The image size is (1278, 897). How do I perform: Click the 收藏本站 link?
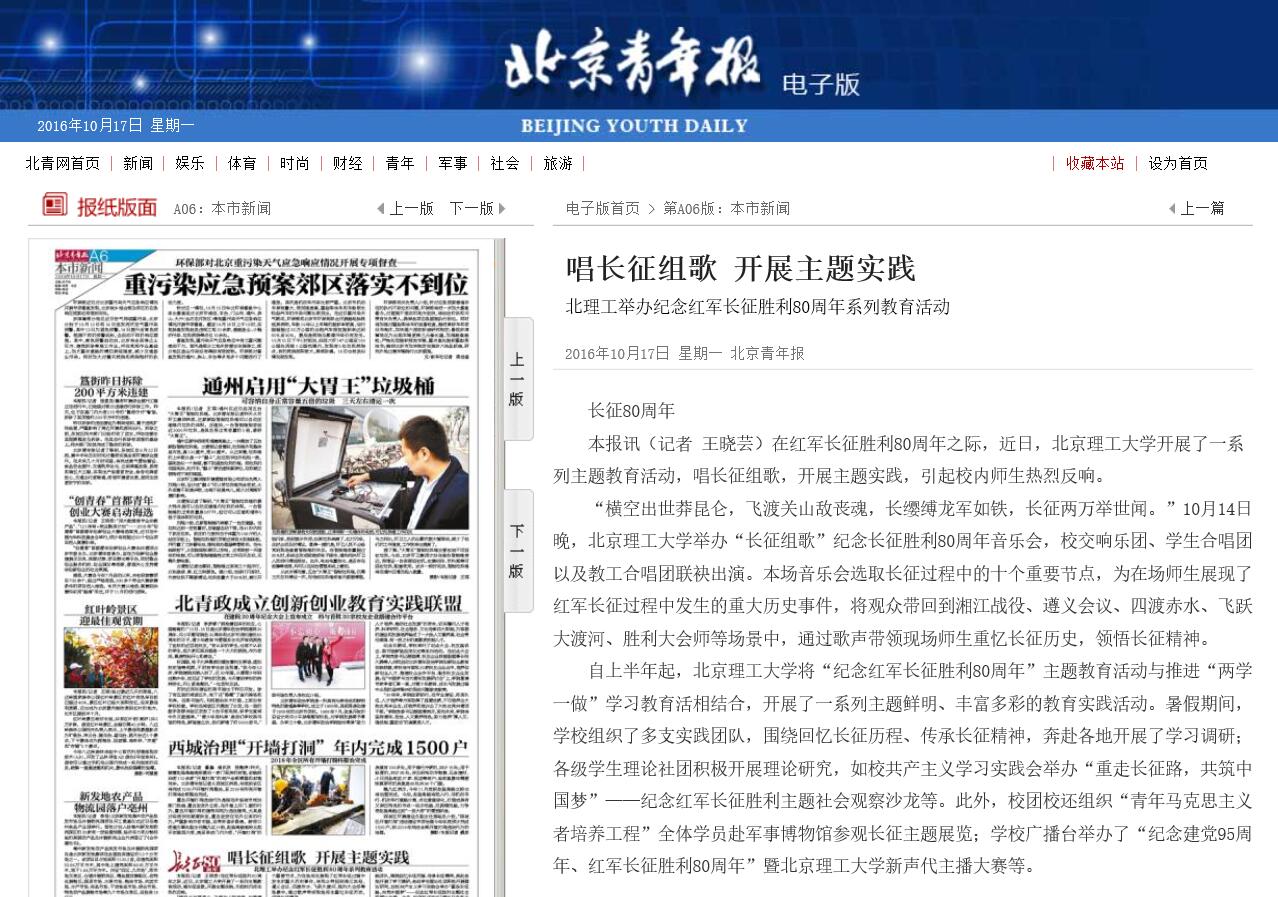1094,163
